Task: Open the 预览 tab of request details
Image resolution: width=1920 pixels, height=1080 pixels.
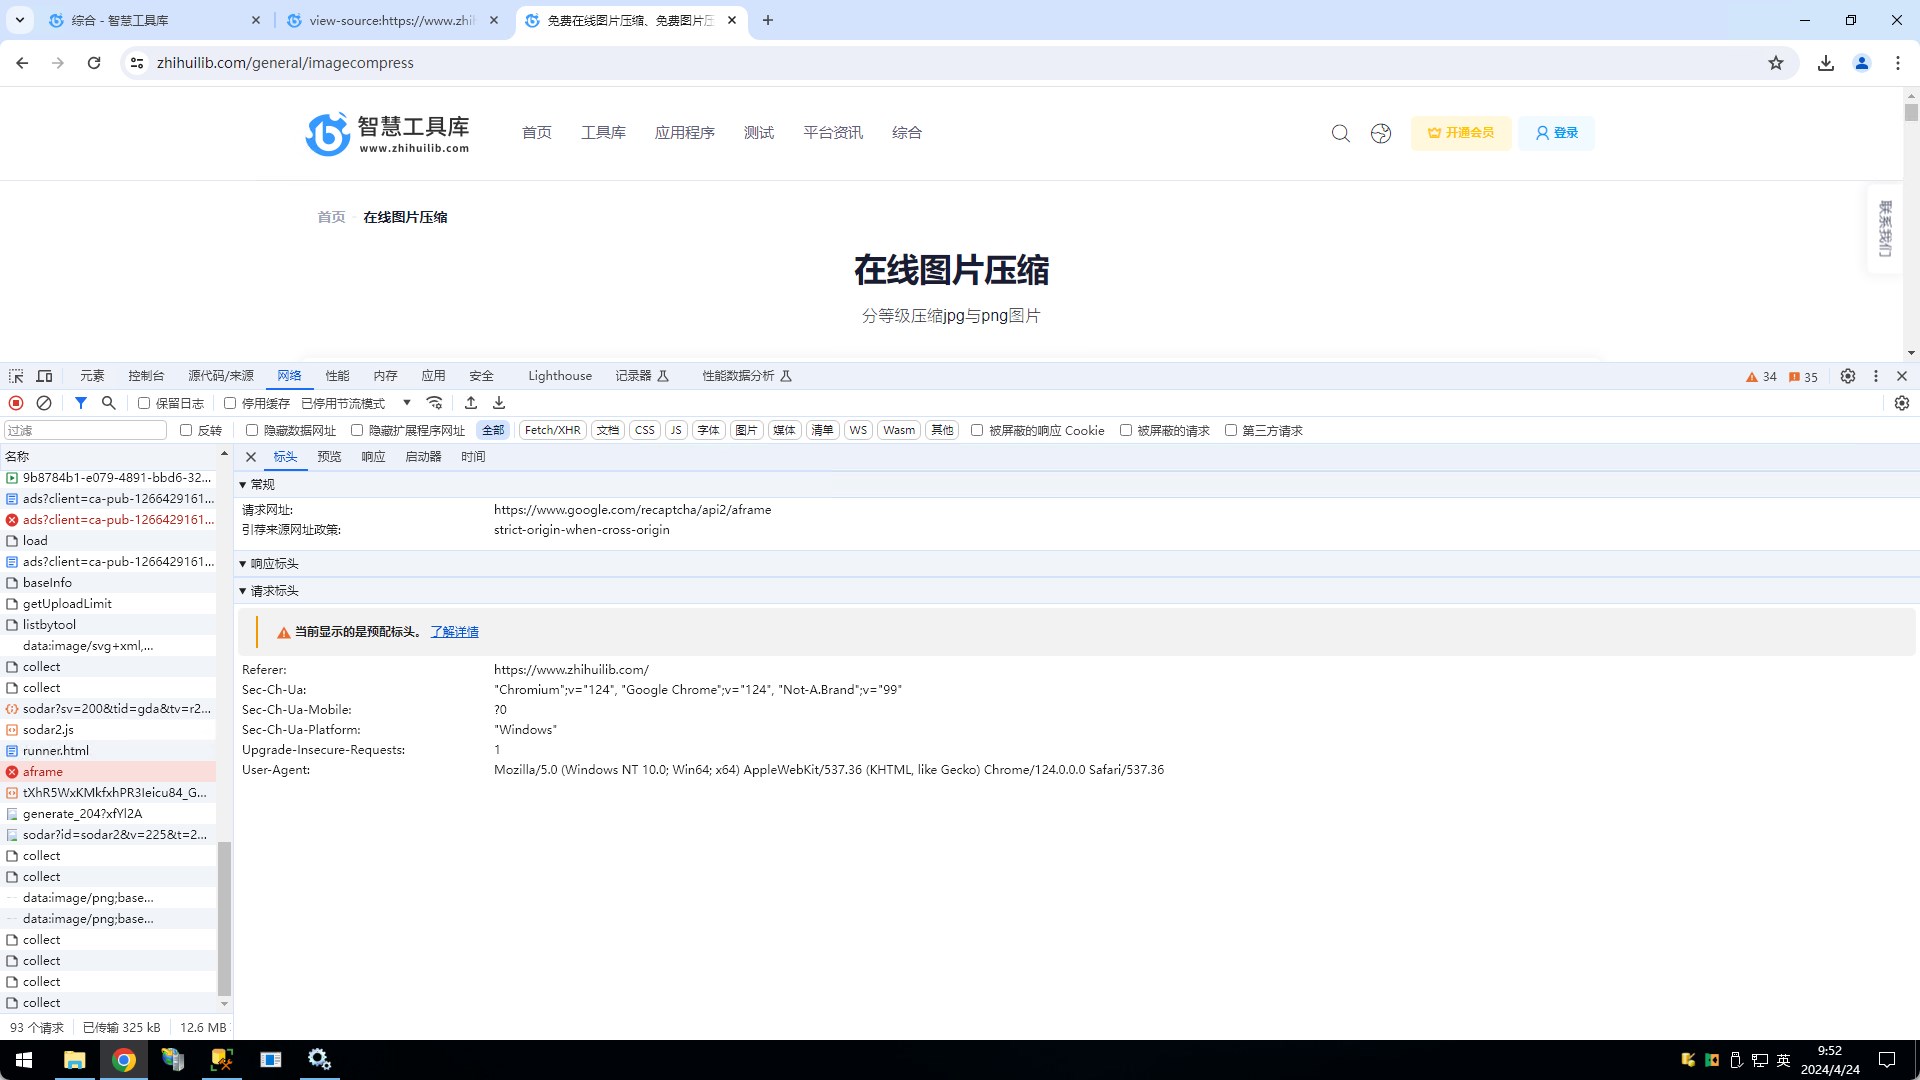Action: [x=329, y=457]
